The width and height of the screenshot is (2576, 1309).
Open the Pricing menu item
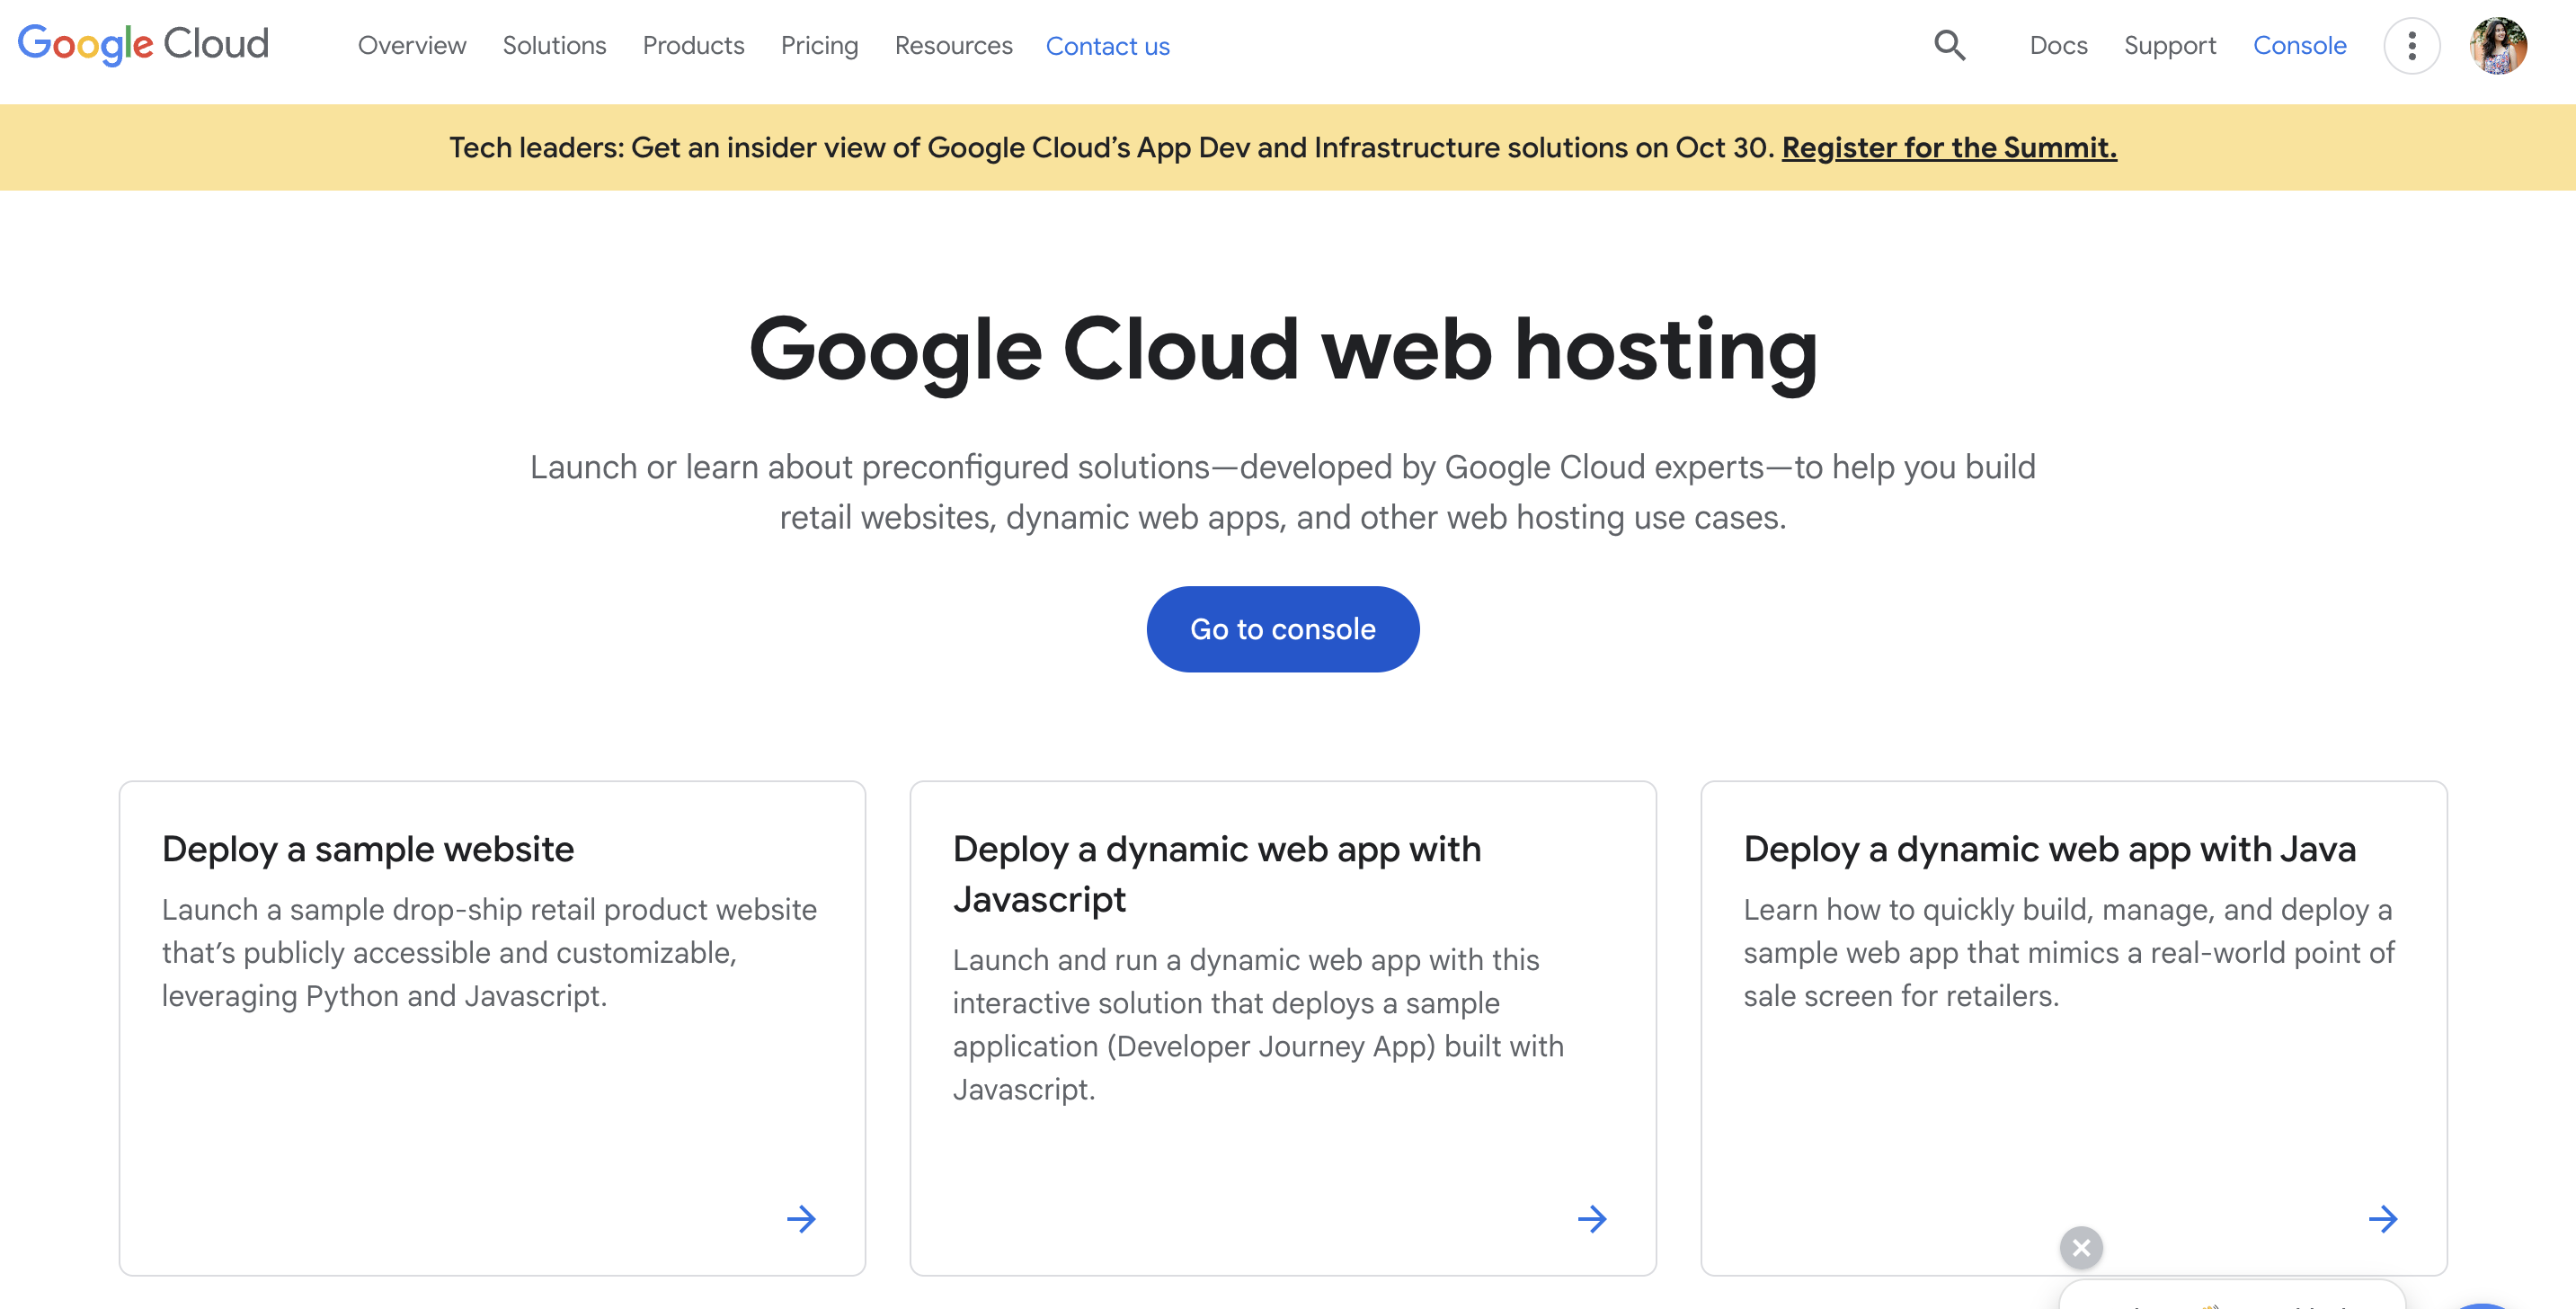point(819,45)
